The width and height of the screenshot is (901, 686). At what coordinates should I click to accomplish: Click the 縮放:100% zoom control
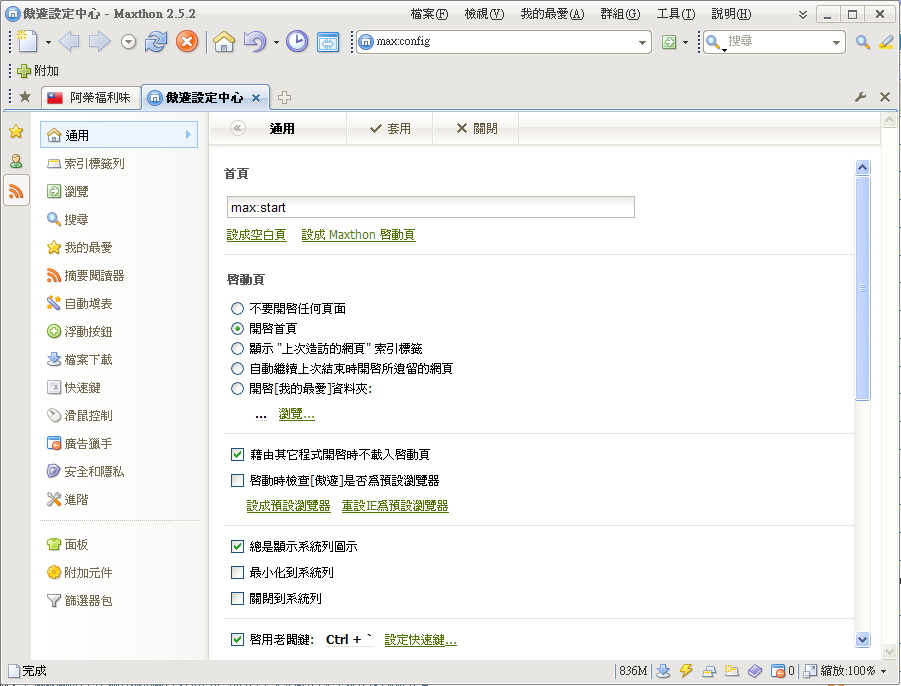pyautogui.click(x=848, y=671)
